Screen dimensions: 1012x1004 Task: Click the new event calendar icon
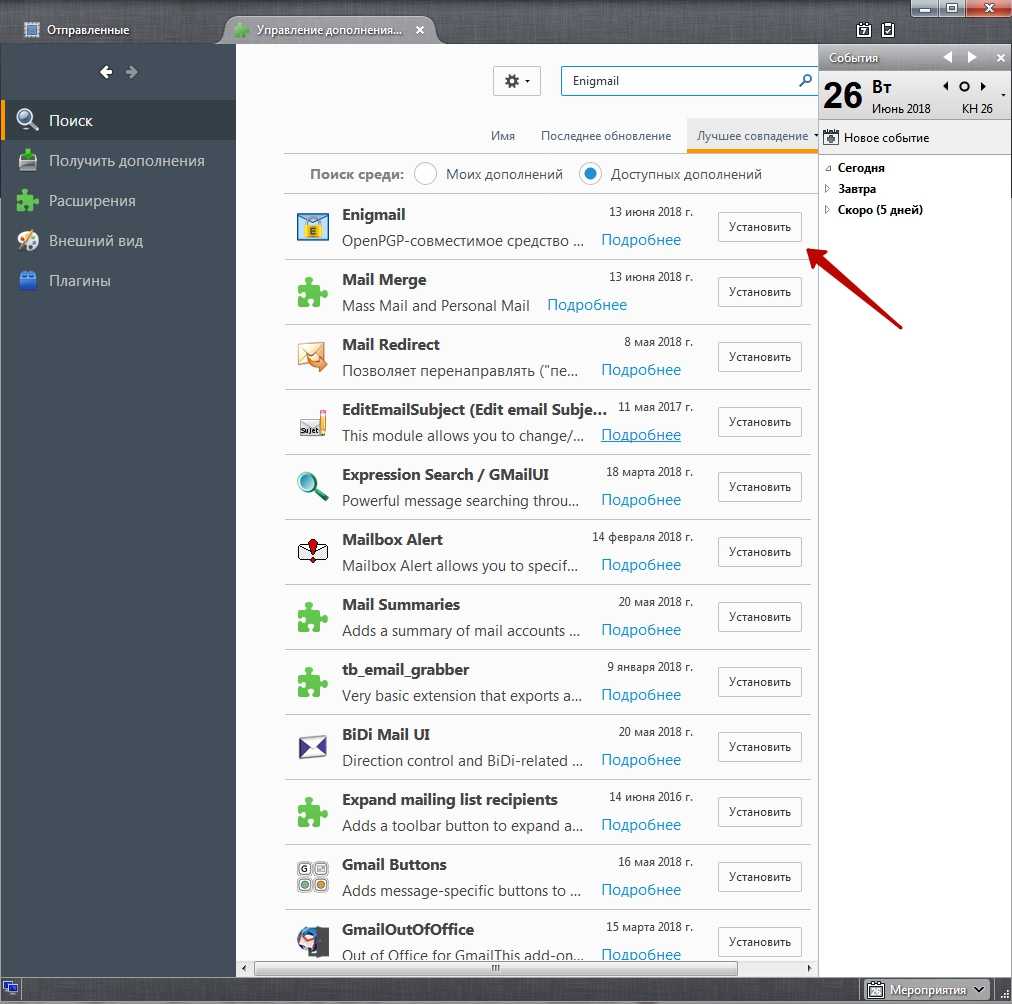click(831, 137)
